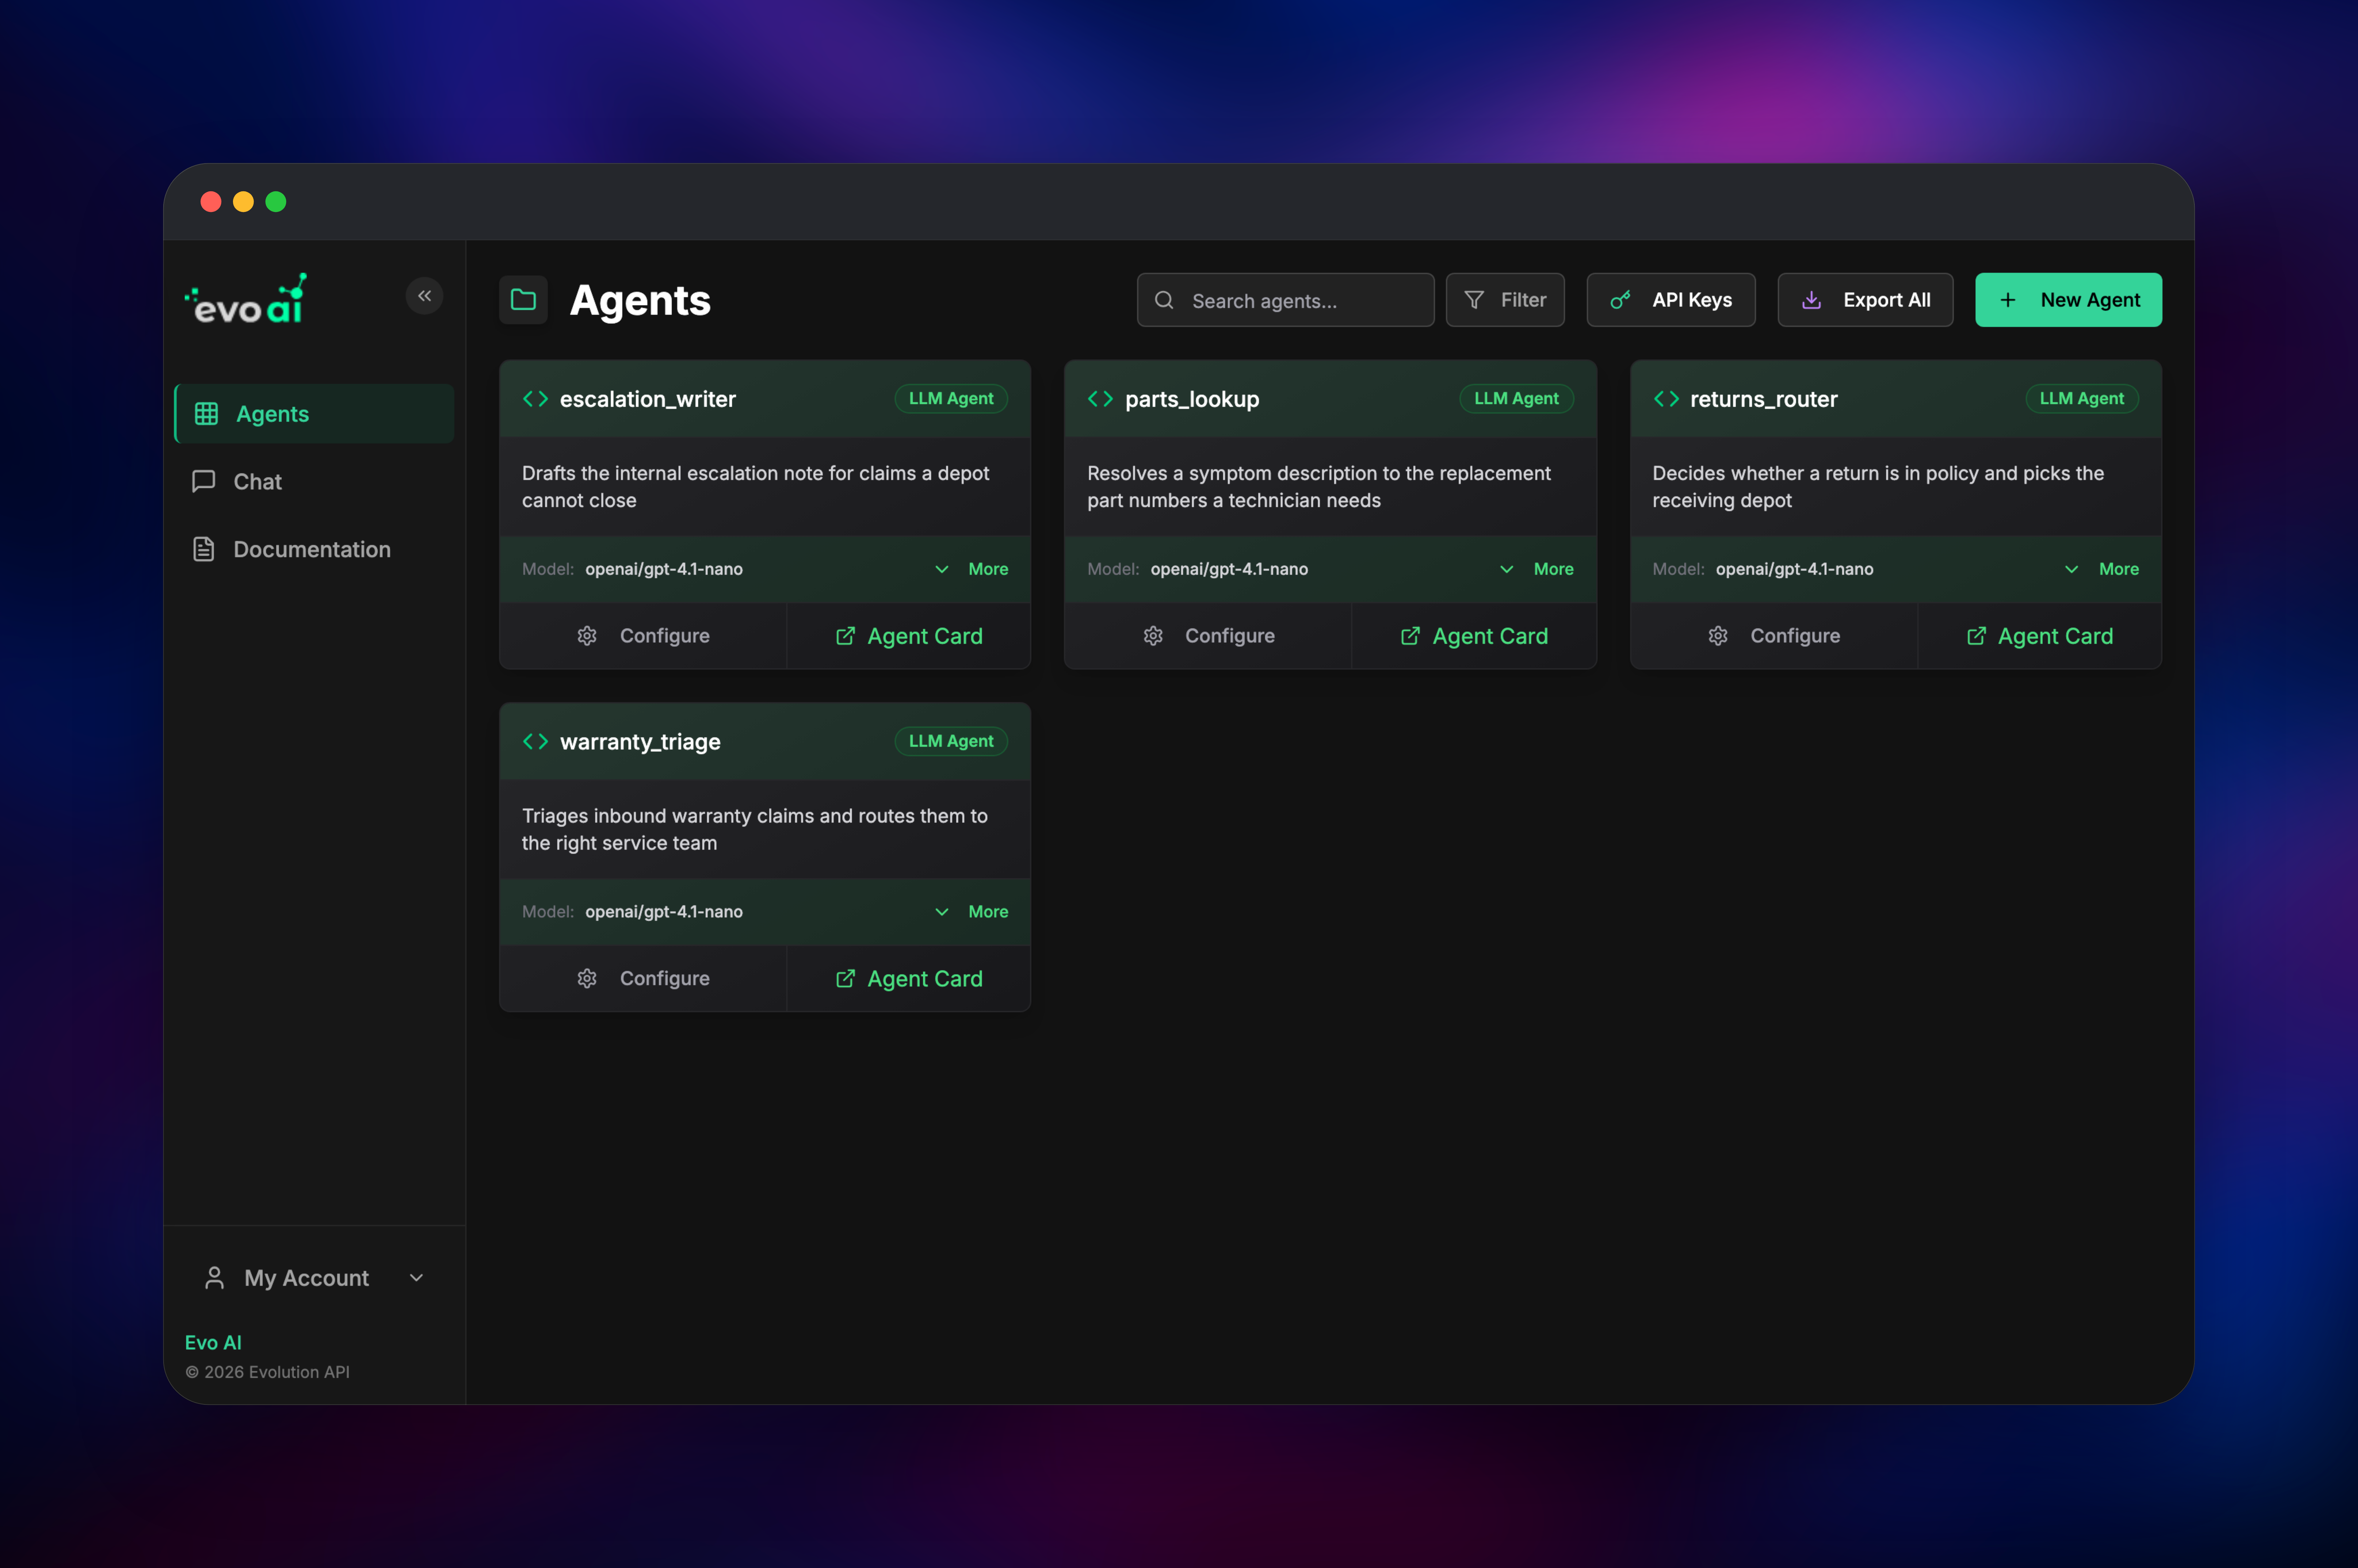The width and height of the screenshot is (2358, 1568).
Task: Click the code icon on warranty_triage card
Action: pyautogui.click(x=535, y=741)
